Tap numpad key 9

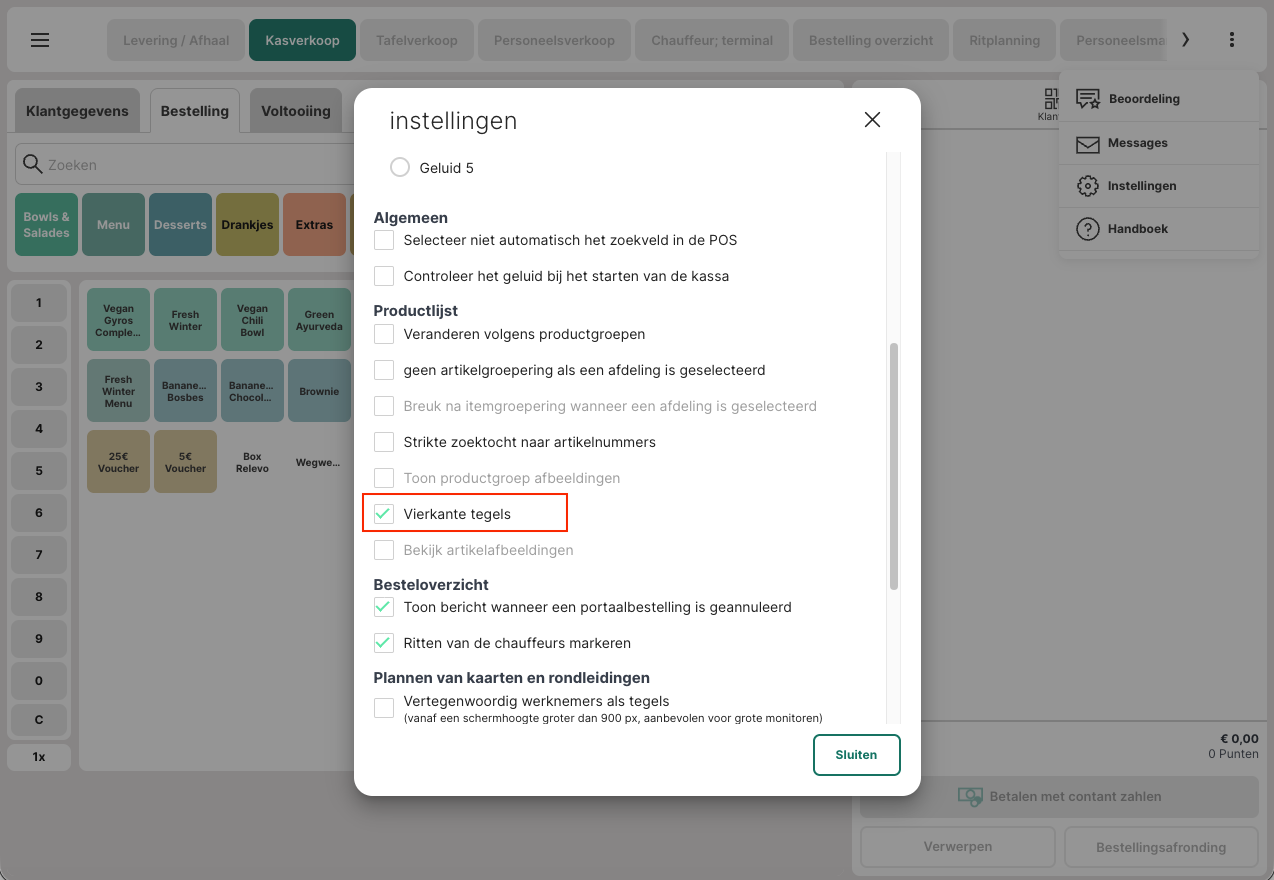point(39,639)
